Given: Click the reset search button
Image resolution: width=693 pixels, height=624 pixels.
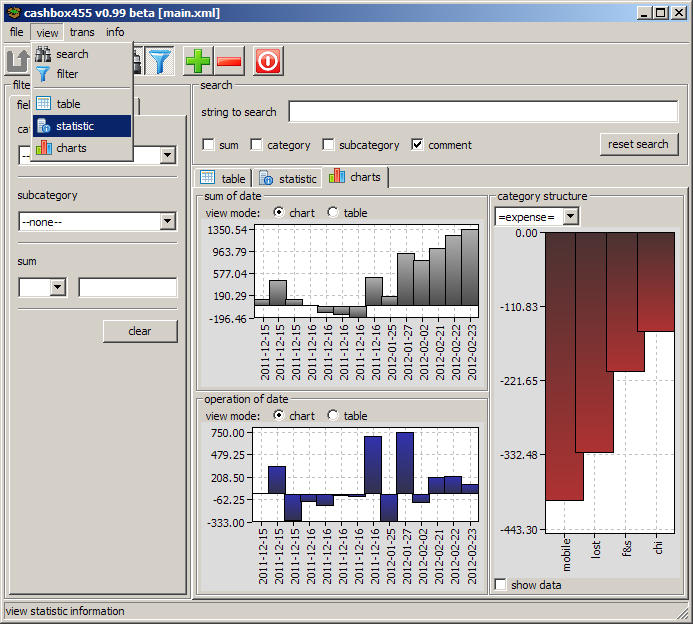Looking at the screenshot, I should pos(638,144).
